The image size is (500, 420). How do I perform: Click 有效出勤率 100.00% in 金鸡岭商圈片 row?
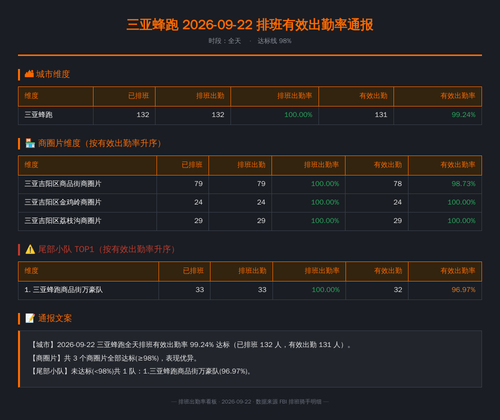(461, 202)
